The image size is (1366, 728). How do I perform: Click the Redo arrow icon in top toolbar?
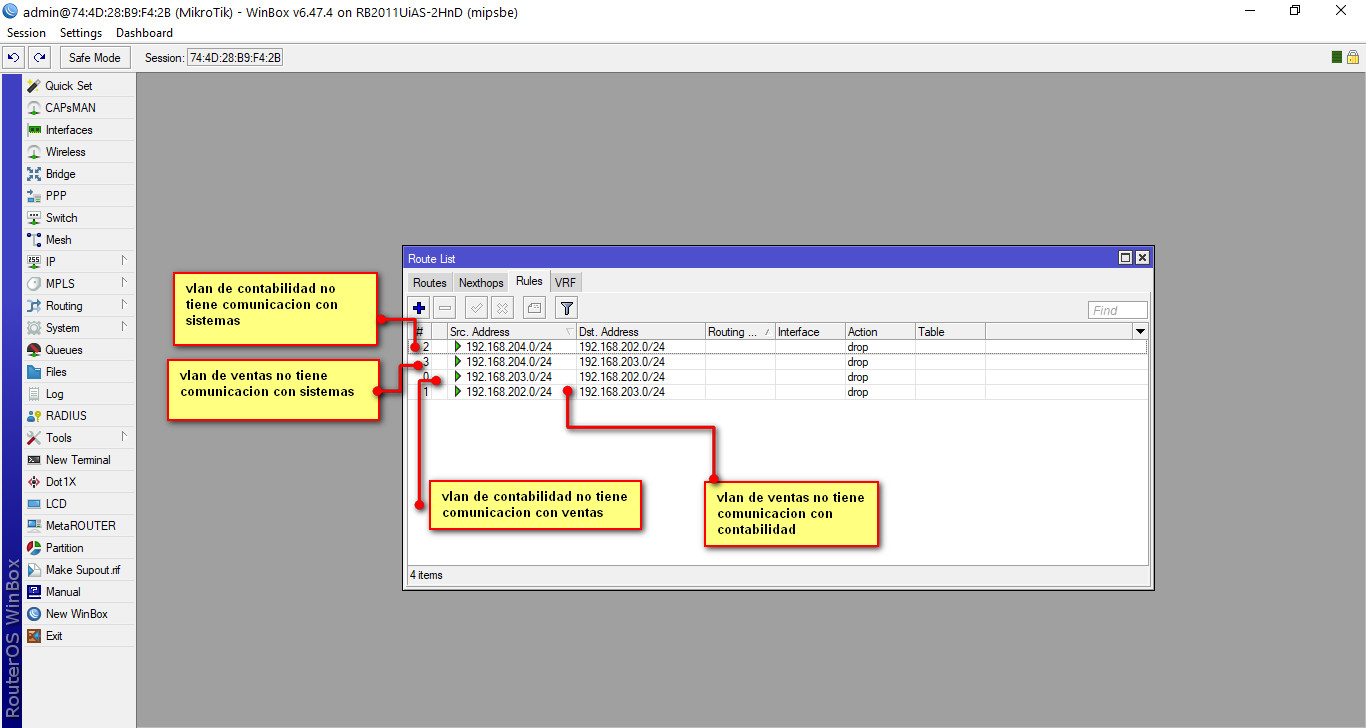(x=39, y=58)
